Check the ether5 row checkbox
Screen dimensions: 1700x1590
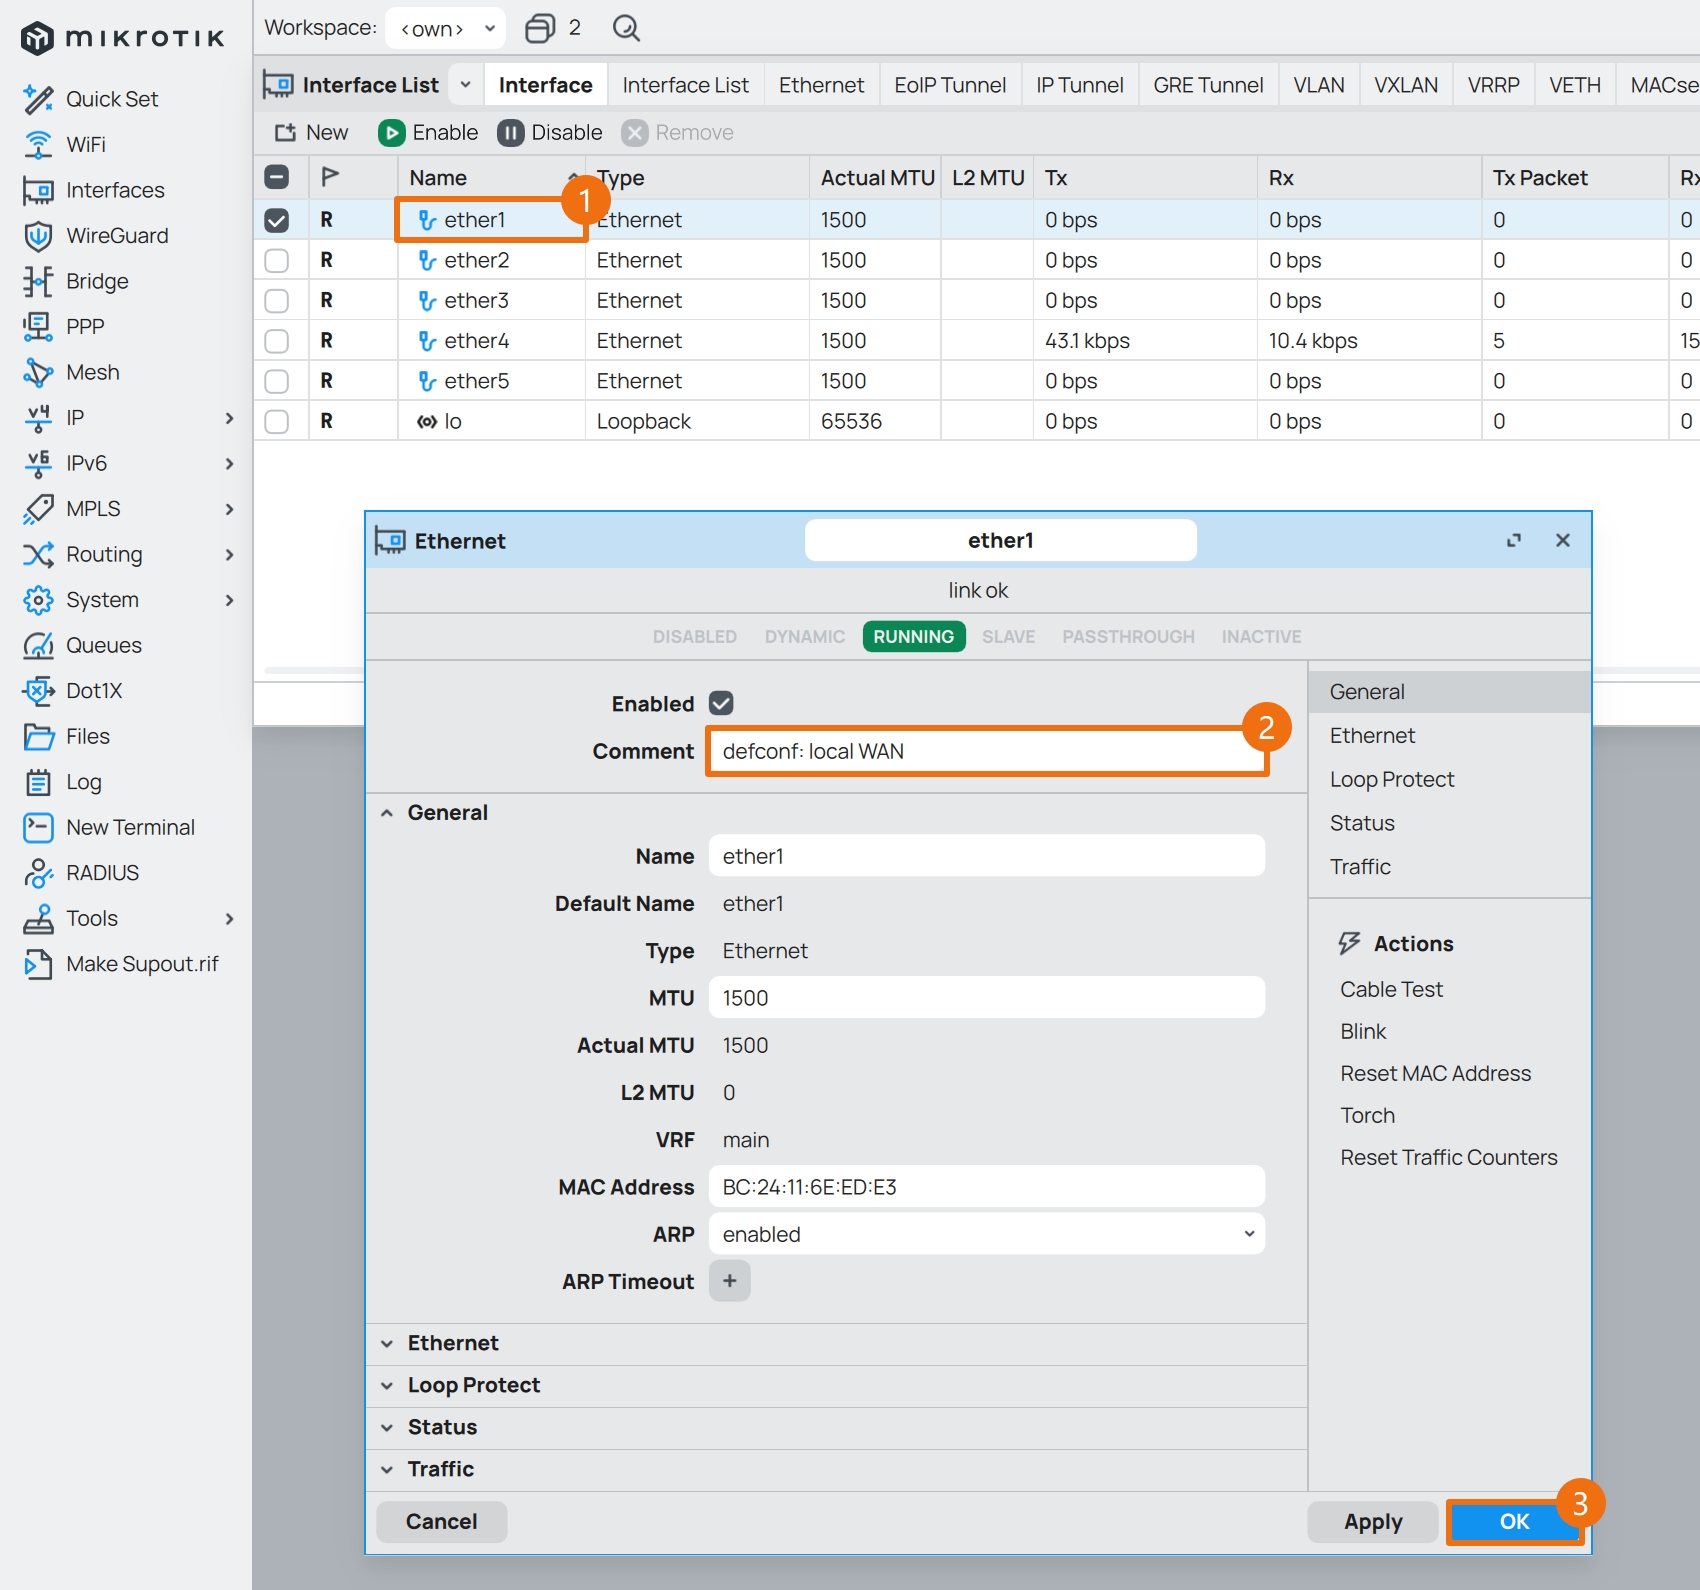coord(277,381)
